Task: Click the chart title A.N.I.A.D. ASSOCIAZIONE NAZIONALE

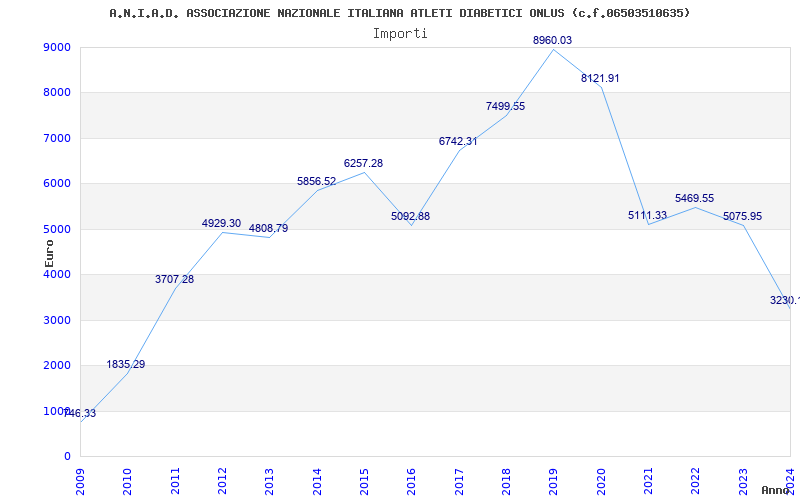Action: click(399, 13)
